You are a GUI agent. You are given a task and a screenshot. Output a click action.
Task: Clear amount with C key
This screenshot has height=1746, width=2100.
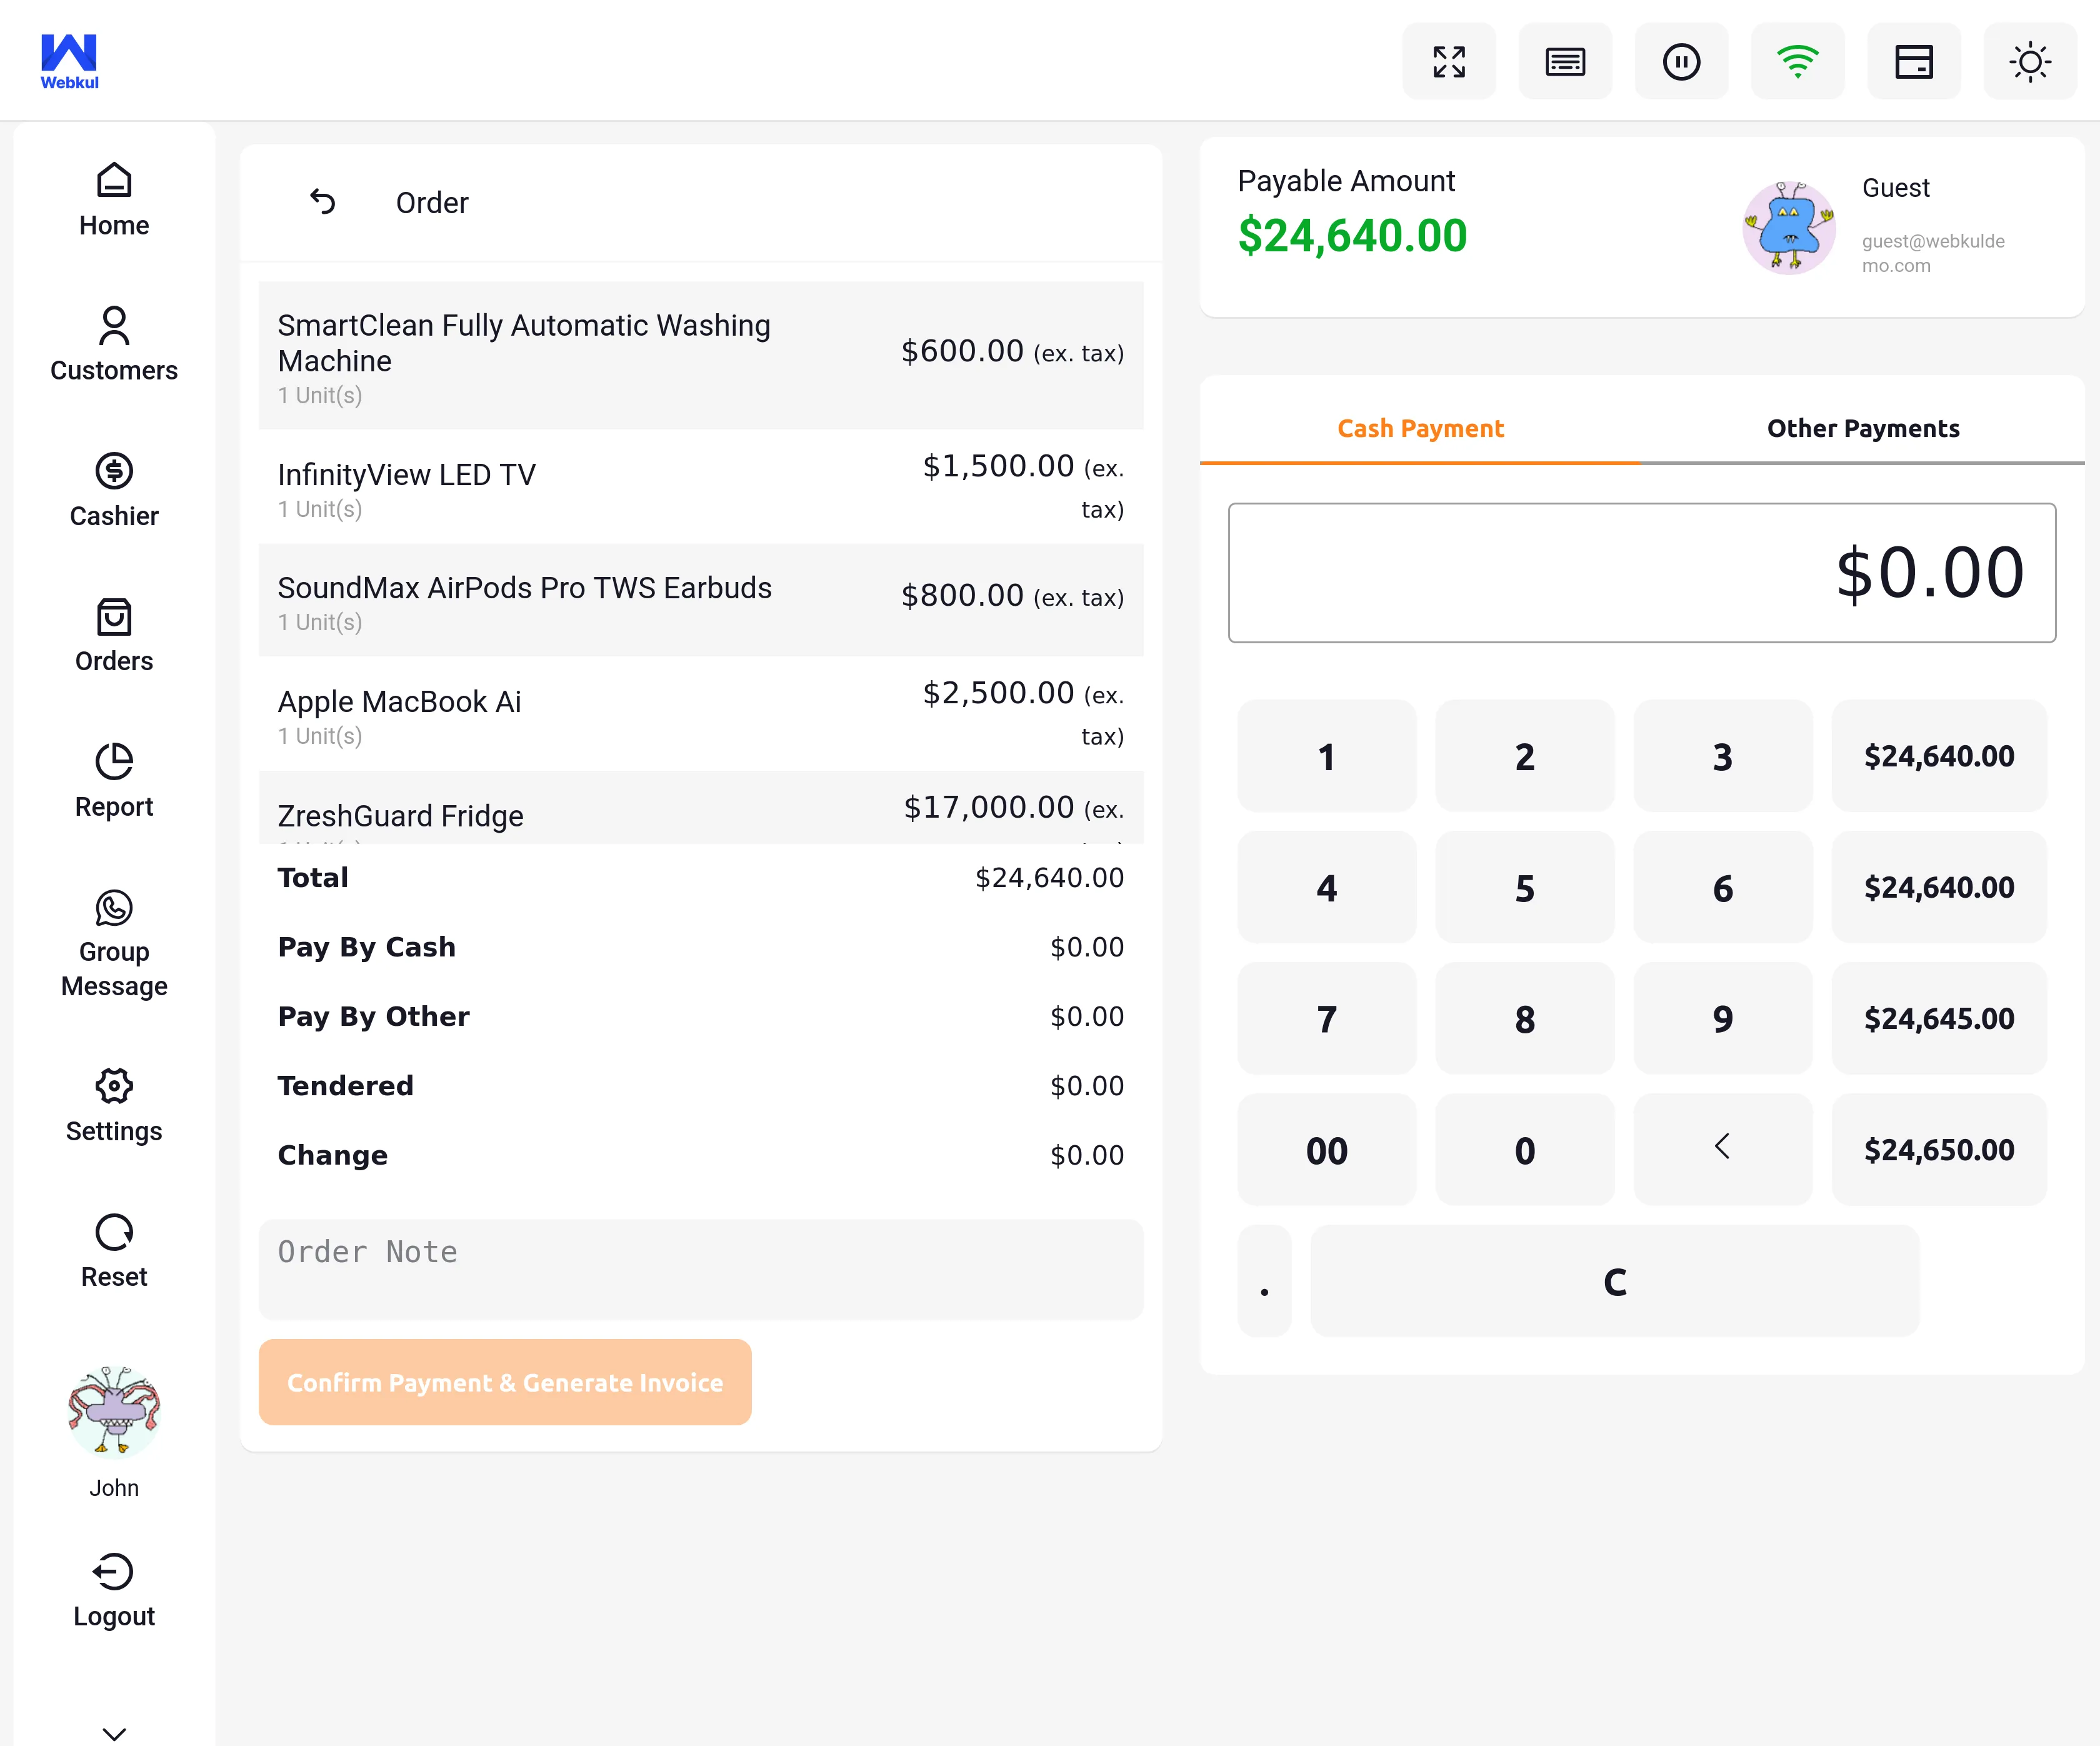(1615, 1281)
